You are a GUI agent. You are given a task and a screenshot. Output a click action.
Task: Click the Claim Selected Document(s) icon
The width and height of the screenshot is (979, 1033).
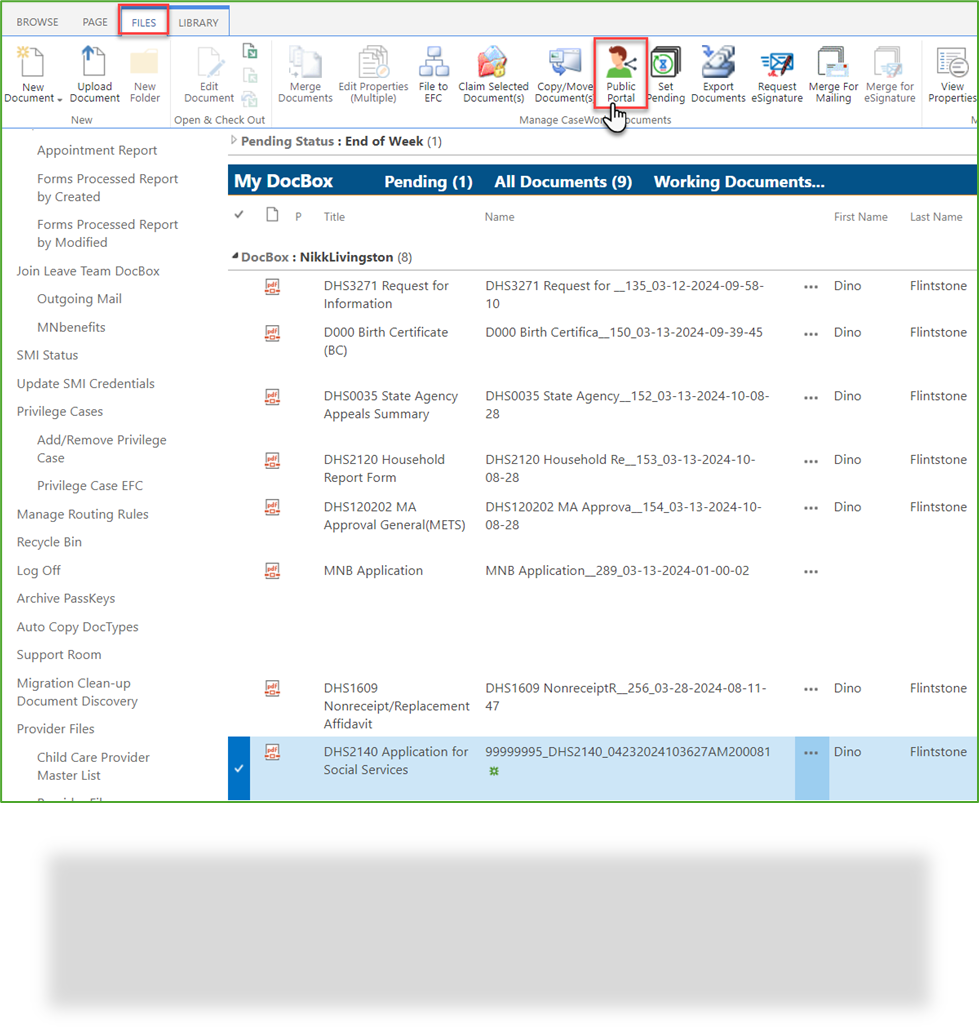493,72
